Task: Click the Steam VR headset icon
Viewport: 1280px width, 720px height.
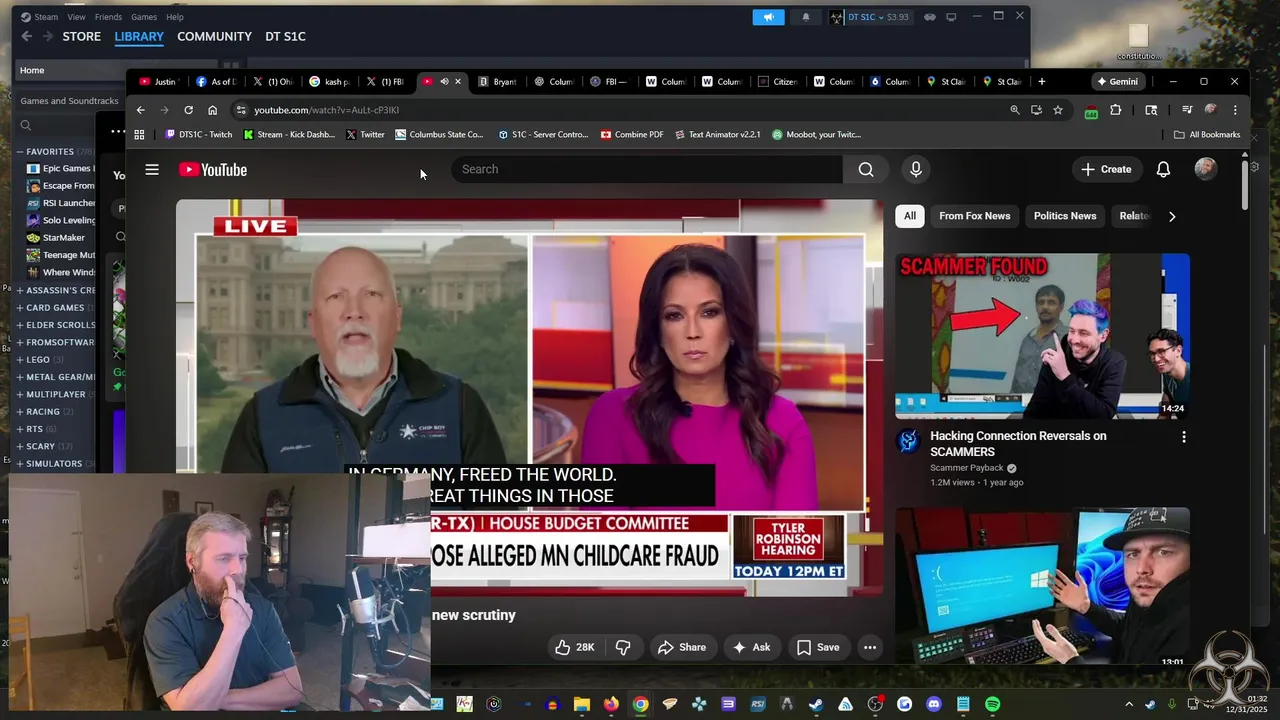Action: pyautogui.click(x=930, y=17)
